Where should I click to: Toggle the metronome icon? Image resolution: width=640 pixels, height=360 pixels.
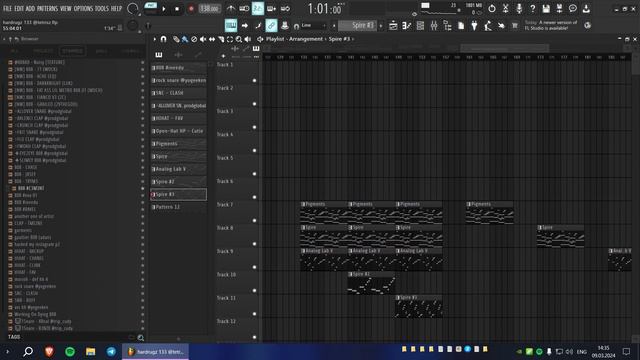pyautogui.click(x=231, y=8)
